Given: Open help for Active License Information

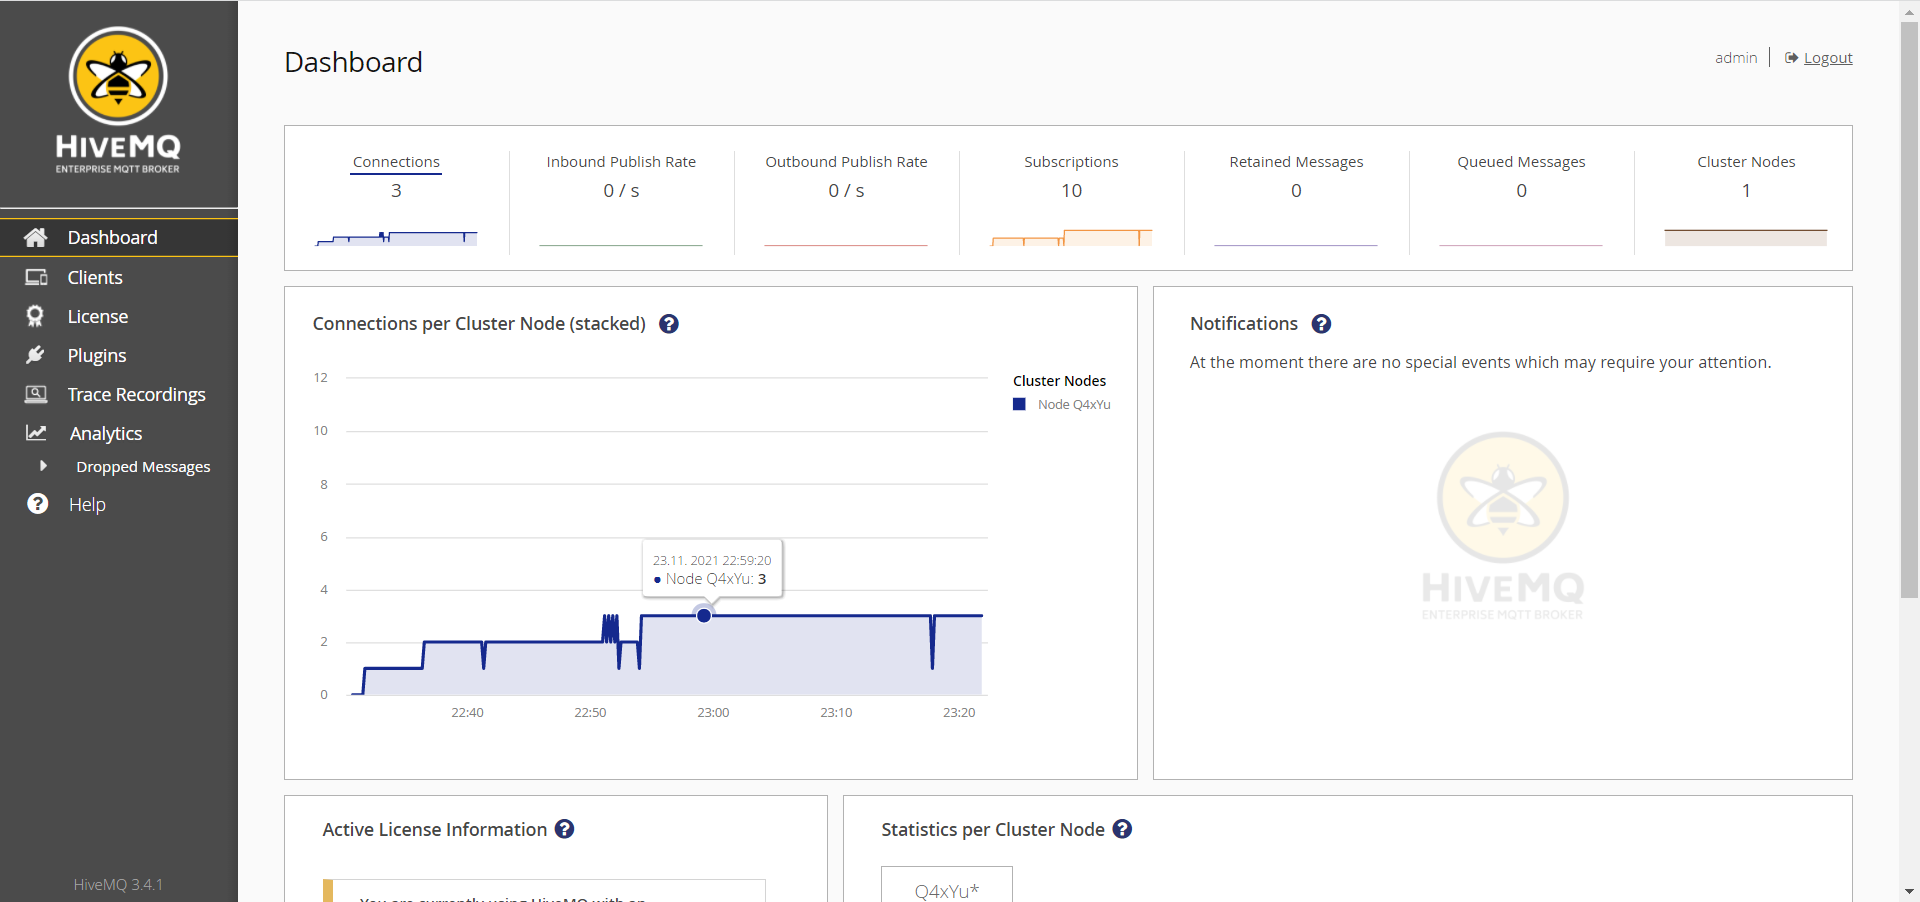Looking at the screenshot, I should click(x=564, y=829).
